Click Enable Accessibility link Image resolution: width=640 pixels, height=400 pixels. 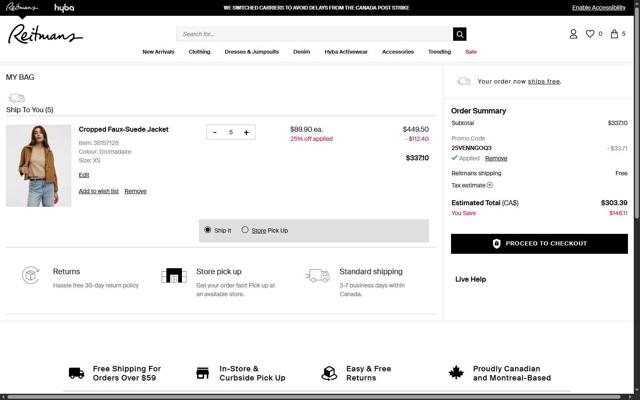tap(598, 7)
